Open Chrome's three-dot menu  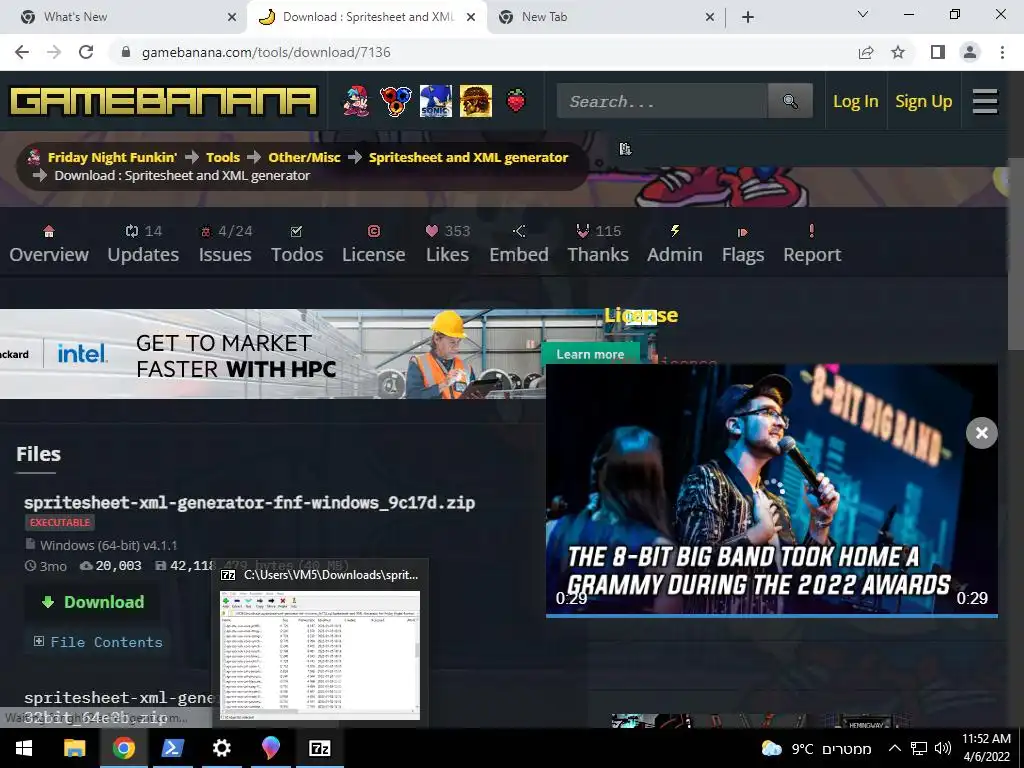(1002, 52)
